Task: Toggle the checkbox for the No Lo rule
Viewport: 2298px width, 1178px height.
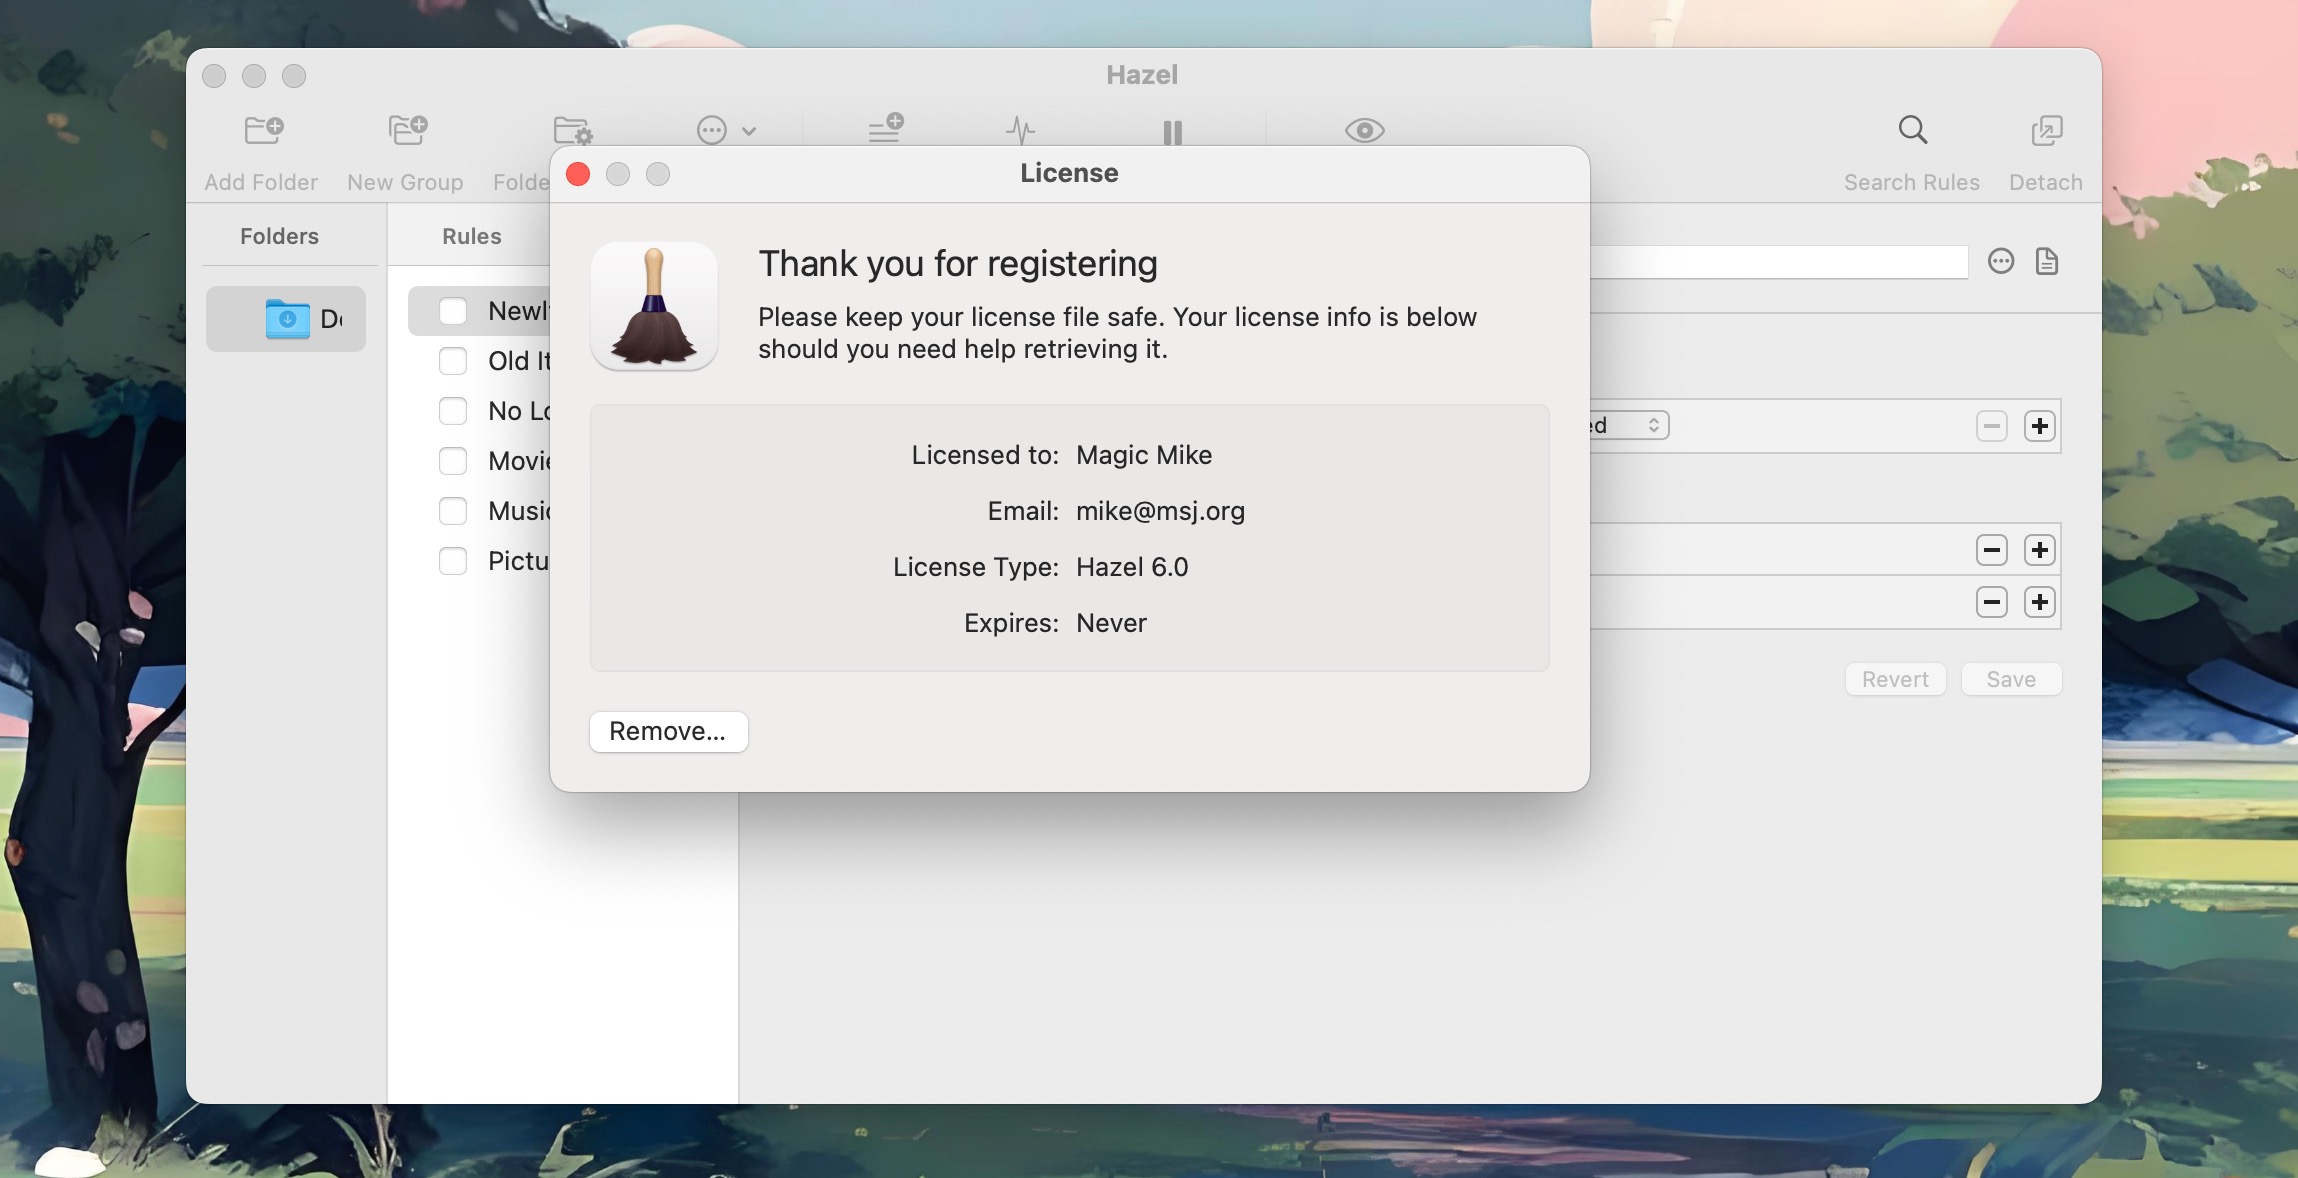Action: click(453, 411)
